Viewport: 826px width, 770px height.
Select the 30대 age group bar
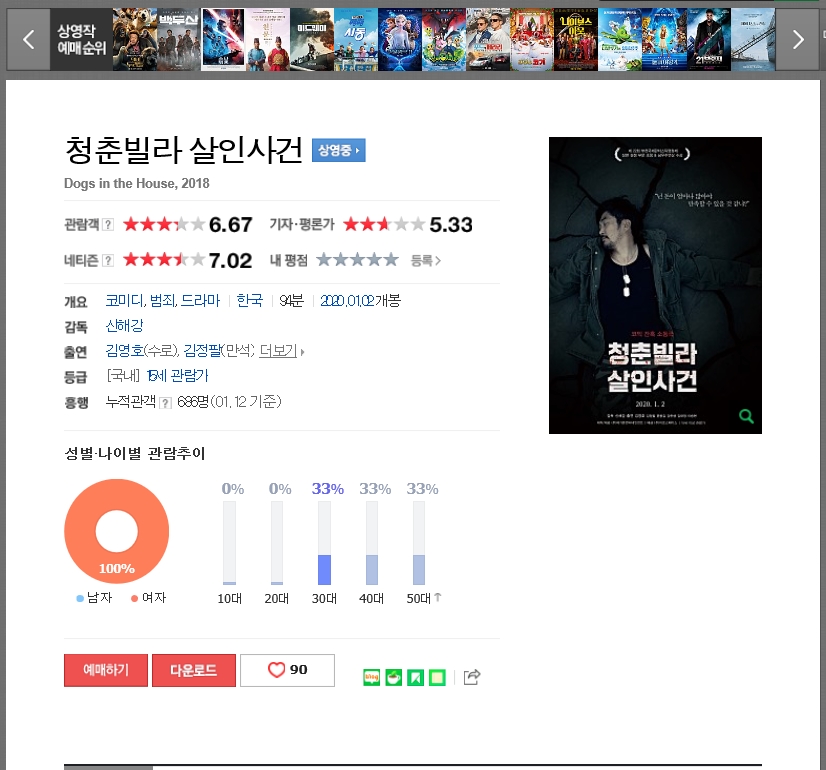pos(324,543)
